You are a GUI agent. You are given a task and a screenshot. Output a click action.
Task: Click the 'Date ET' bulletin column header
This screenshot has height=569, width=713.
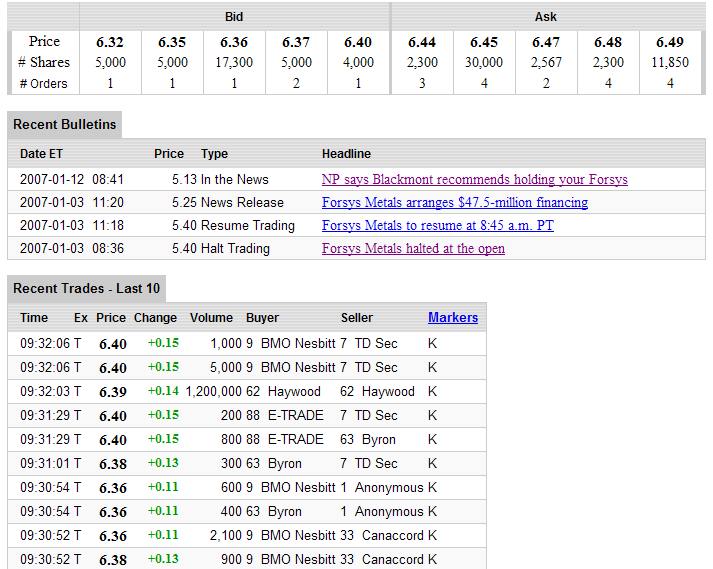(41, 154)
